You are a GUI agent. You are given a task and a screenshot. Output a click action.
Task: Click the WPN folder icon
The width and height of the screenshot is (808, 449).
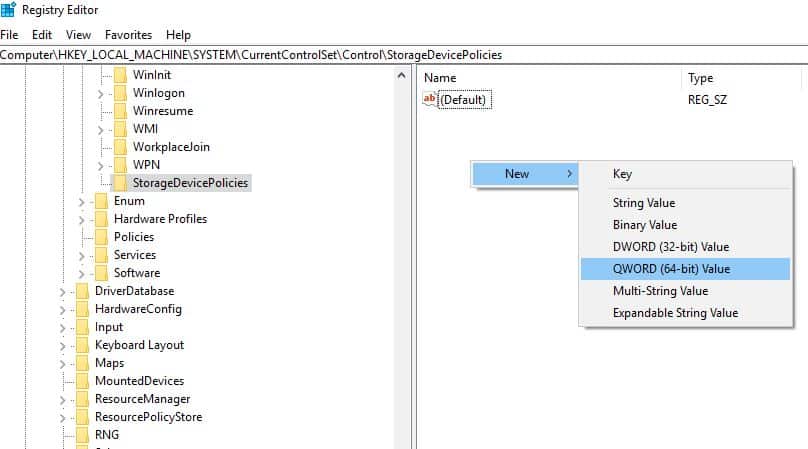point(120,165)
